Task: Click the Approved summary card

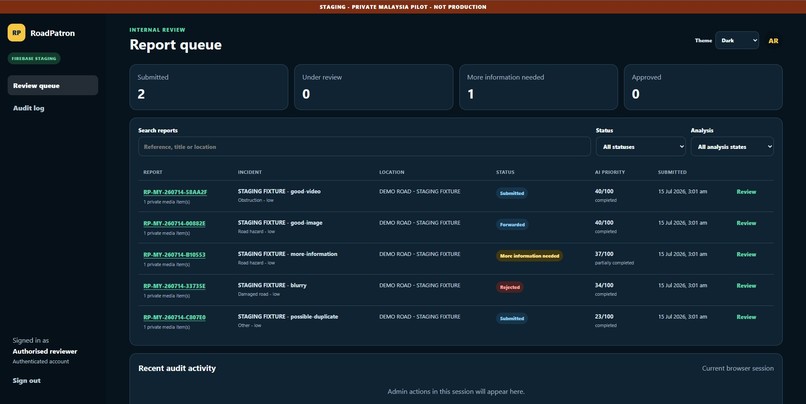Action: pyautogui.click(x=703, y=87)
